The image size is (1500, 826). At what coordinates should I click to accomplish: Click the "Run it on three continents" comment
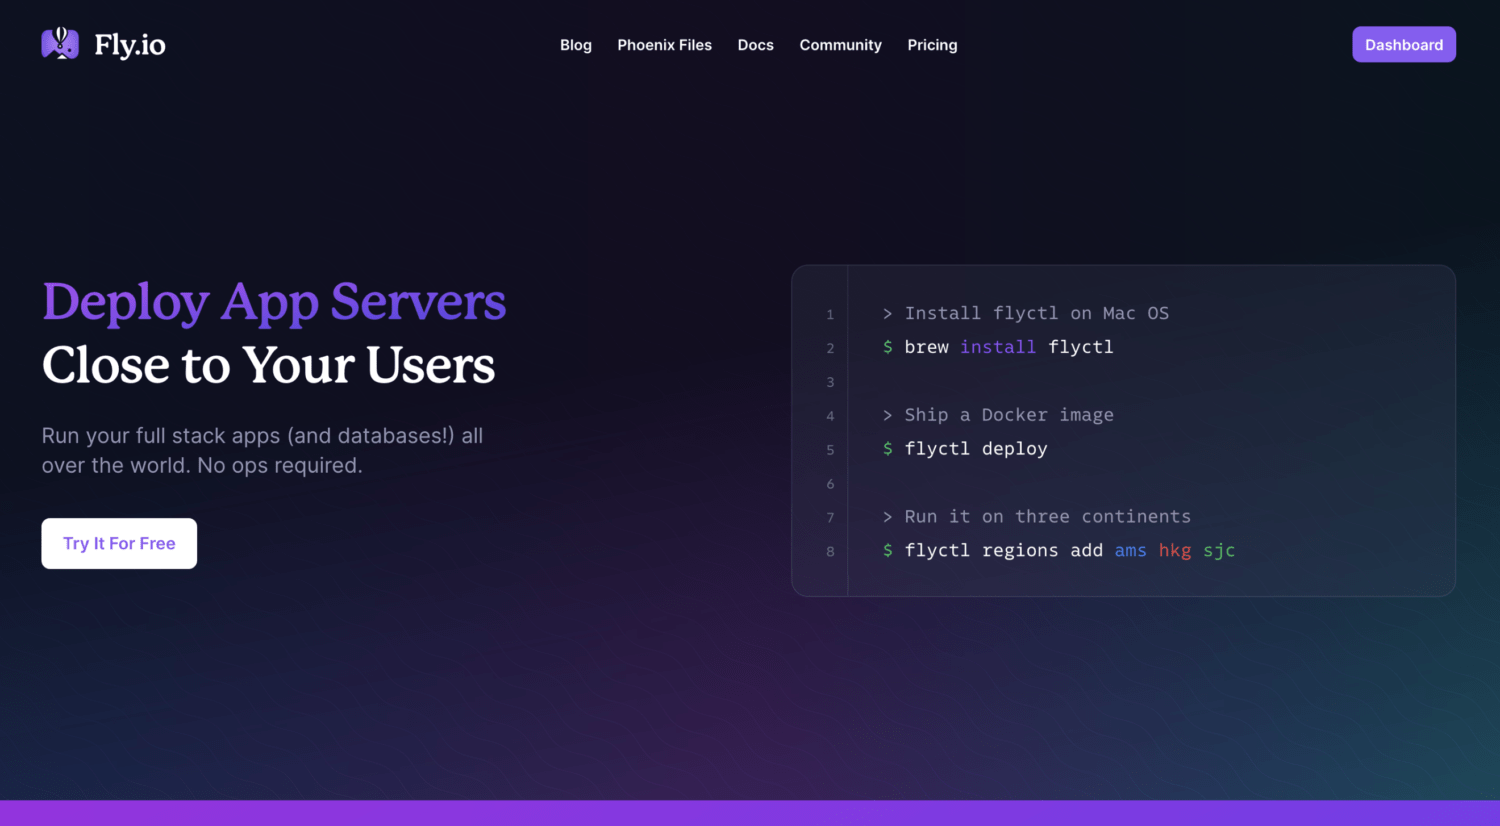[x=1047, y=517]
